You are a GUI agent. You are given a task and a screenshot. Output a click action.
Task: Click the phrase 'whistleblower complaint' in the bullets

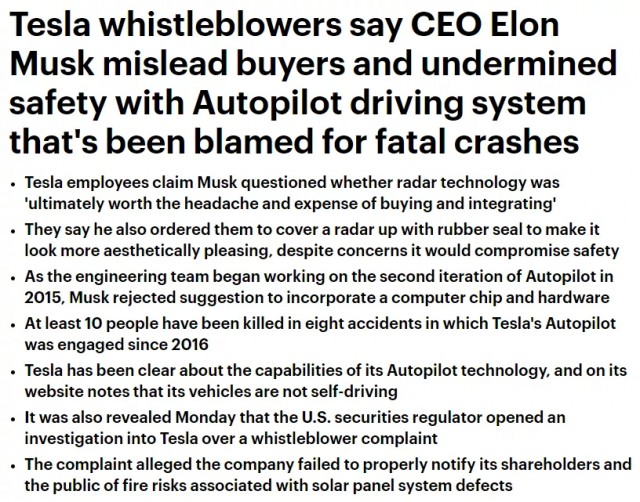(x=344, y=438)
